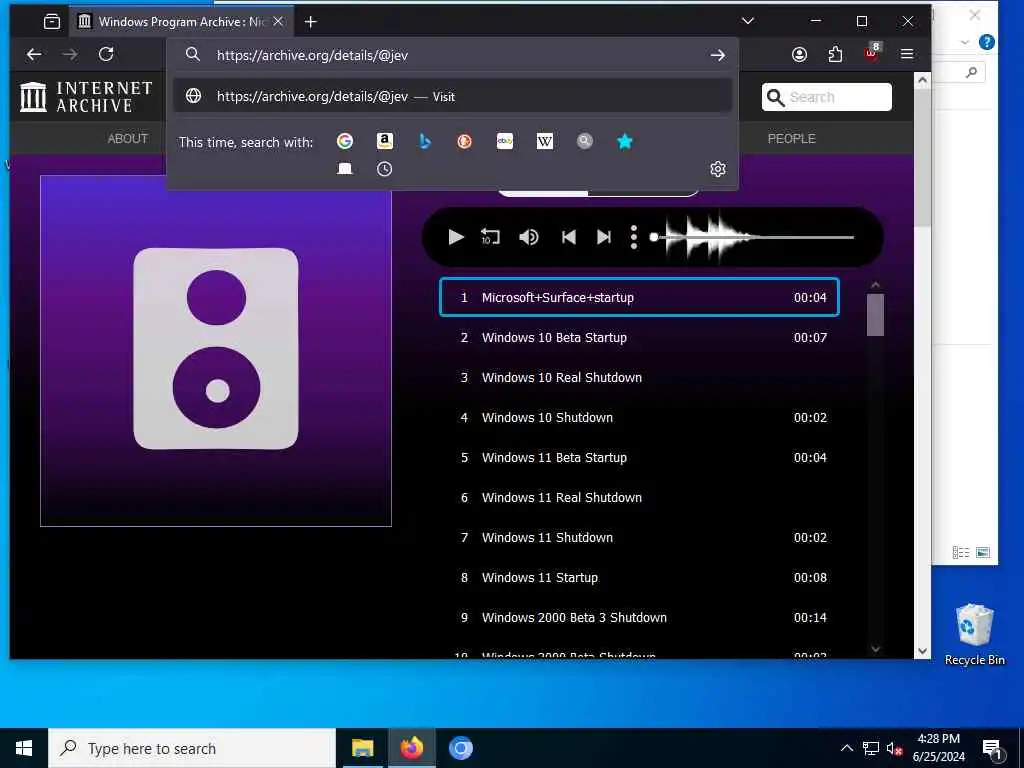
Task: Play the selected audio track
Action: point(456,237)
